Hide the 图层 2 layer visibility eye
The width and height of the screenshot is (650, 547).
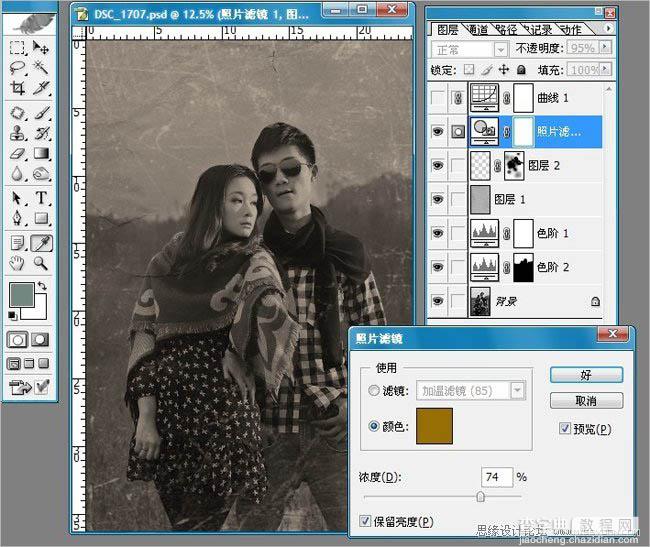coord(437,165)
